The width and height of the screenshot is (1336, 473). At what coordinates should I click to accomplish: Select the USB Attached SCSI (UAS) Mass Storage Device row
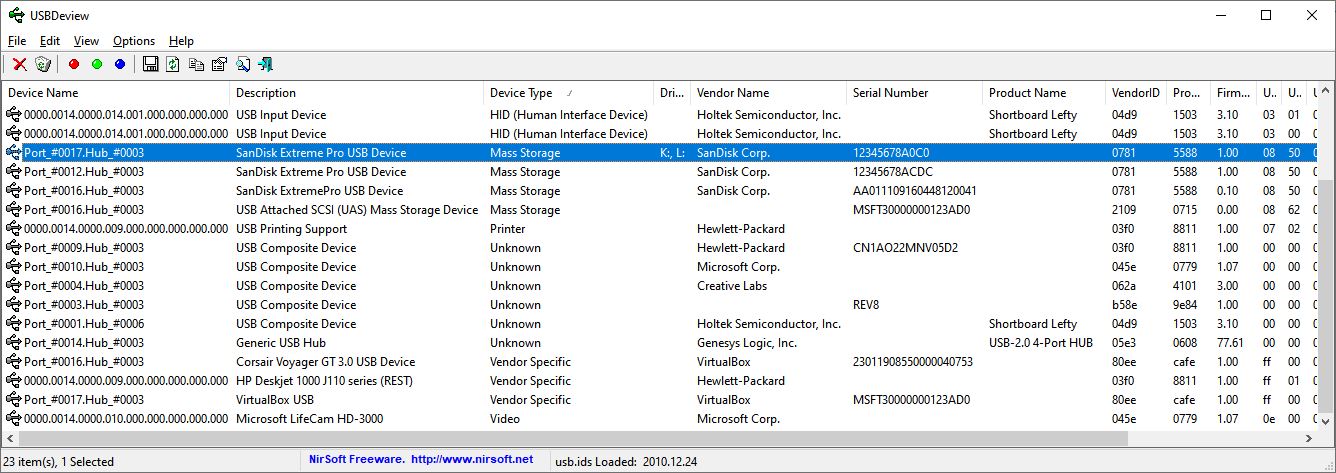coord(660,210)
